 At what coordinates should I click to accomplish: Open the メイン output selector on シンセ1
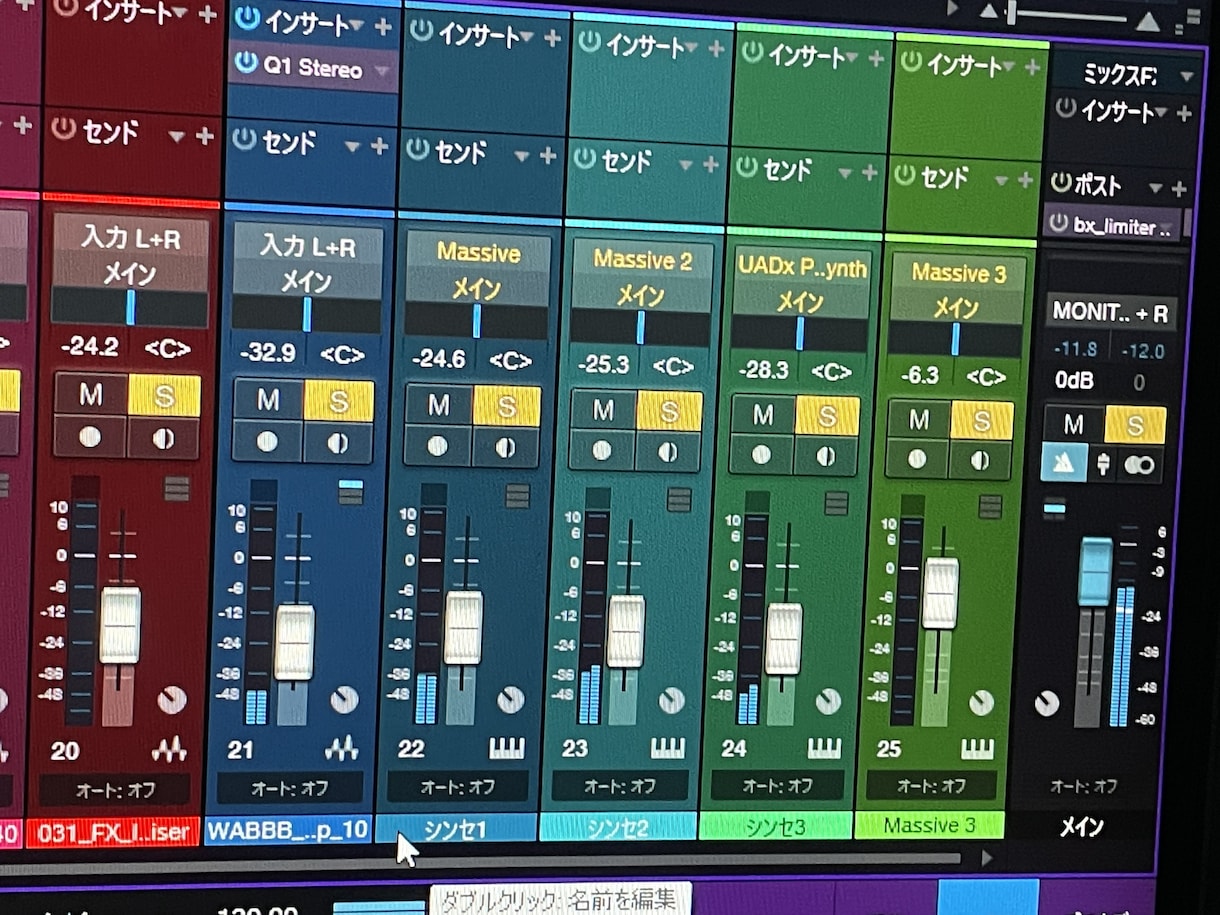tap(476, 289)
